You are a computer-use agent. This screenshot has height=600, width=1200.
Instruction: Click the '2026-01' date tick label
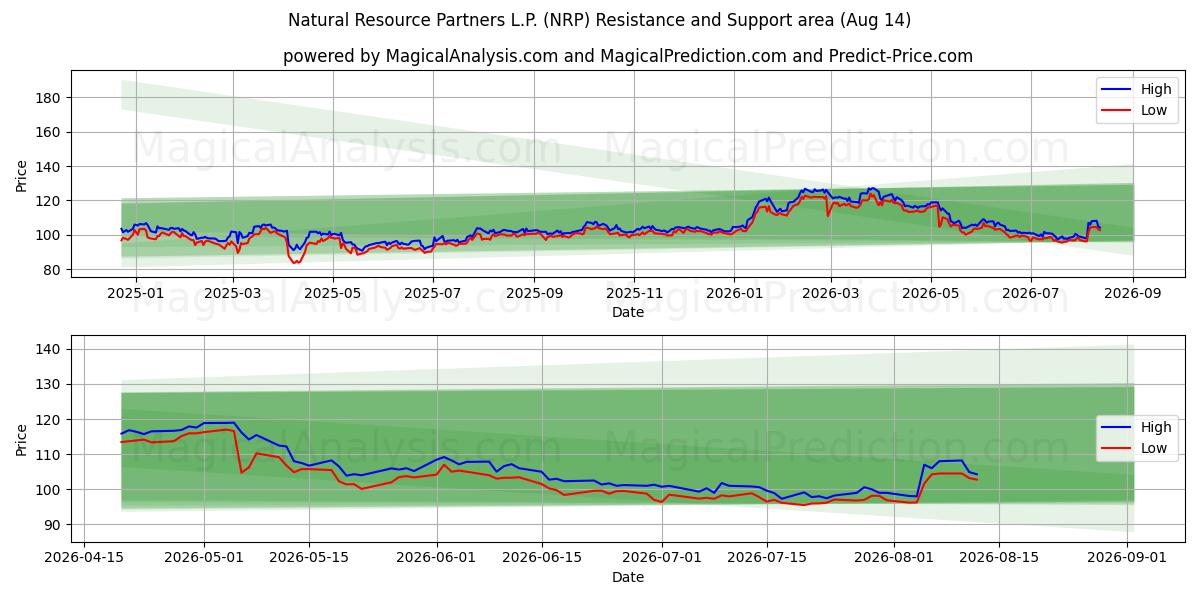tap(734, 294)
